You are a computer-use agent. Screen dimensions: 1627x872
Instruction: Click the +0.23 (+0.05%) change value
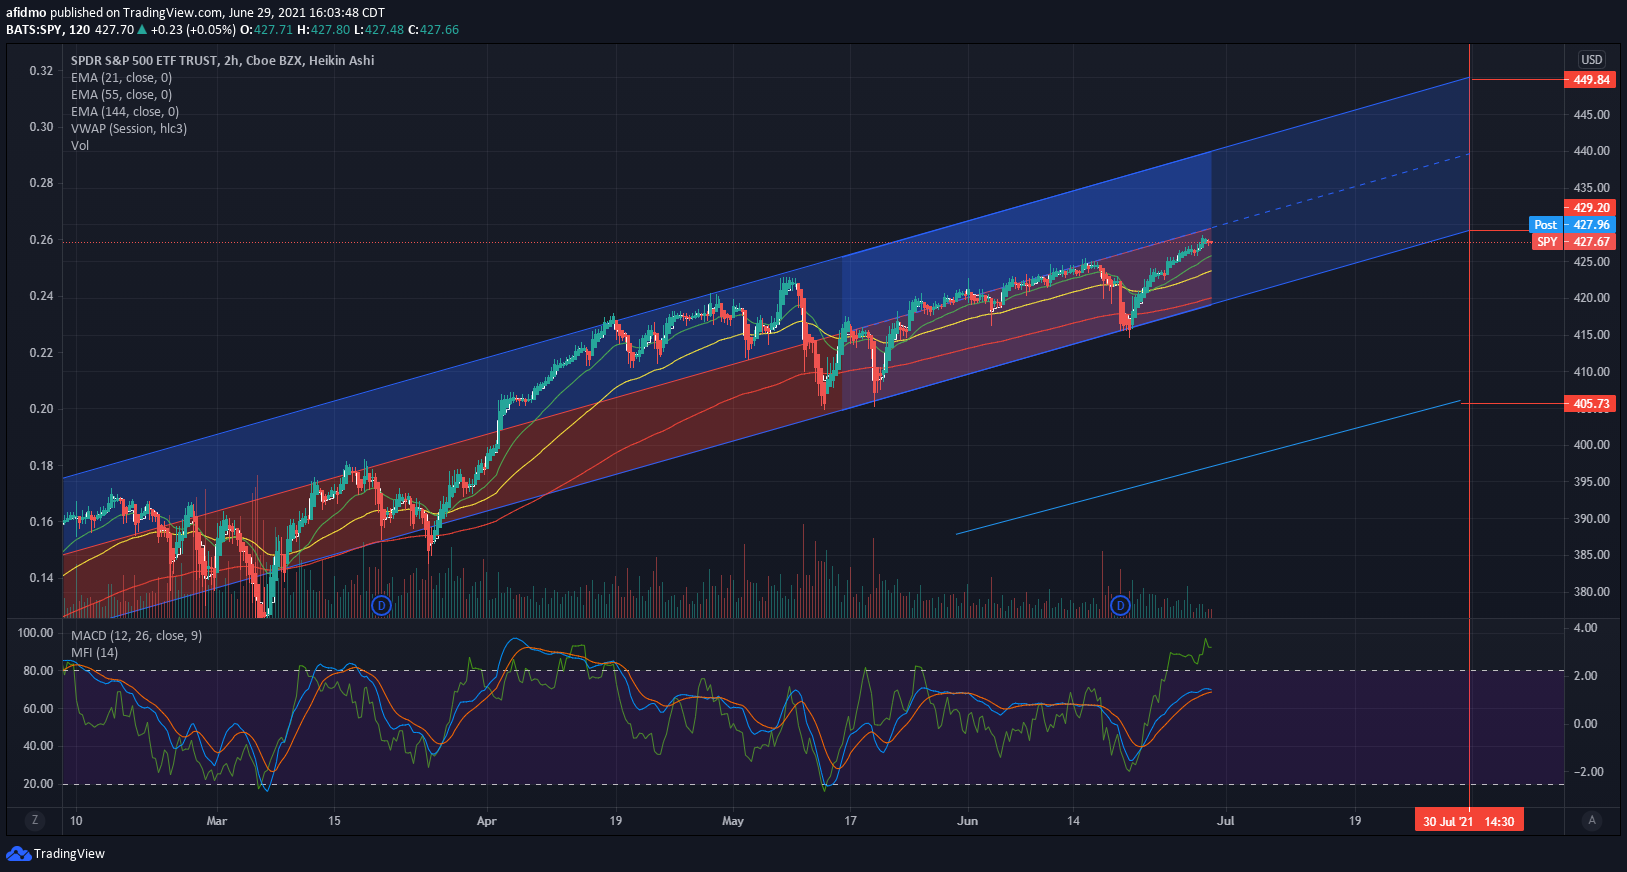pos(193,29)
